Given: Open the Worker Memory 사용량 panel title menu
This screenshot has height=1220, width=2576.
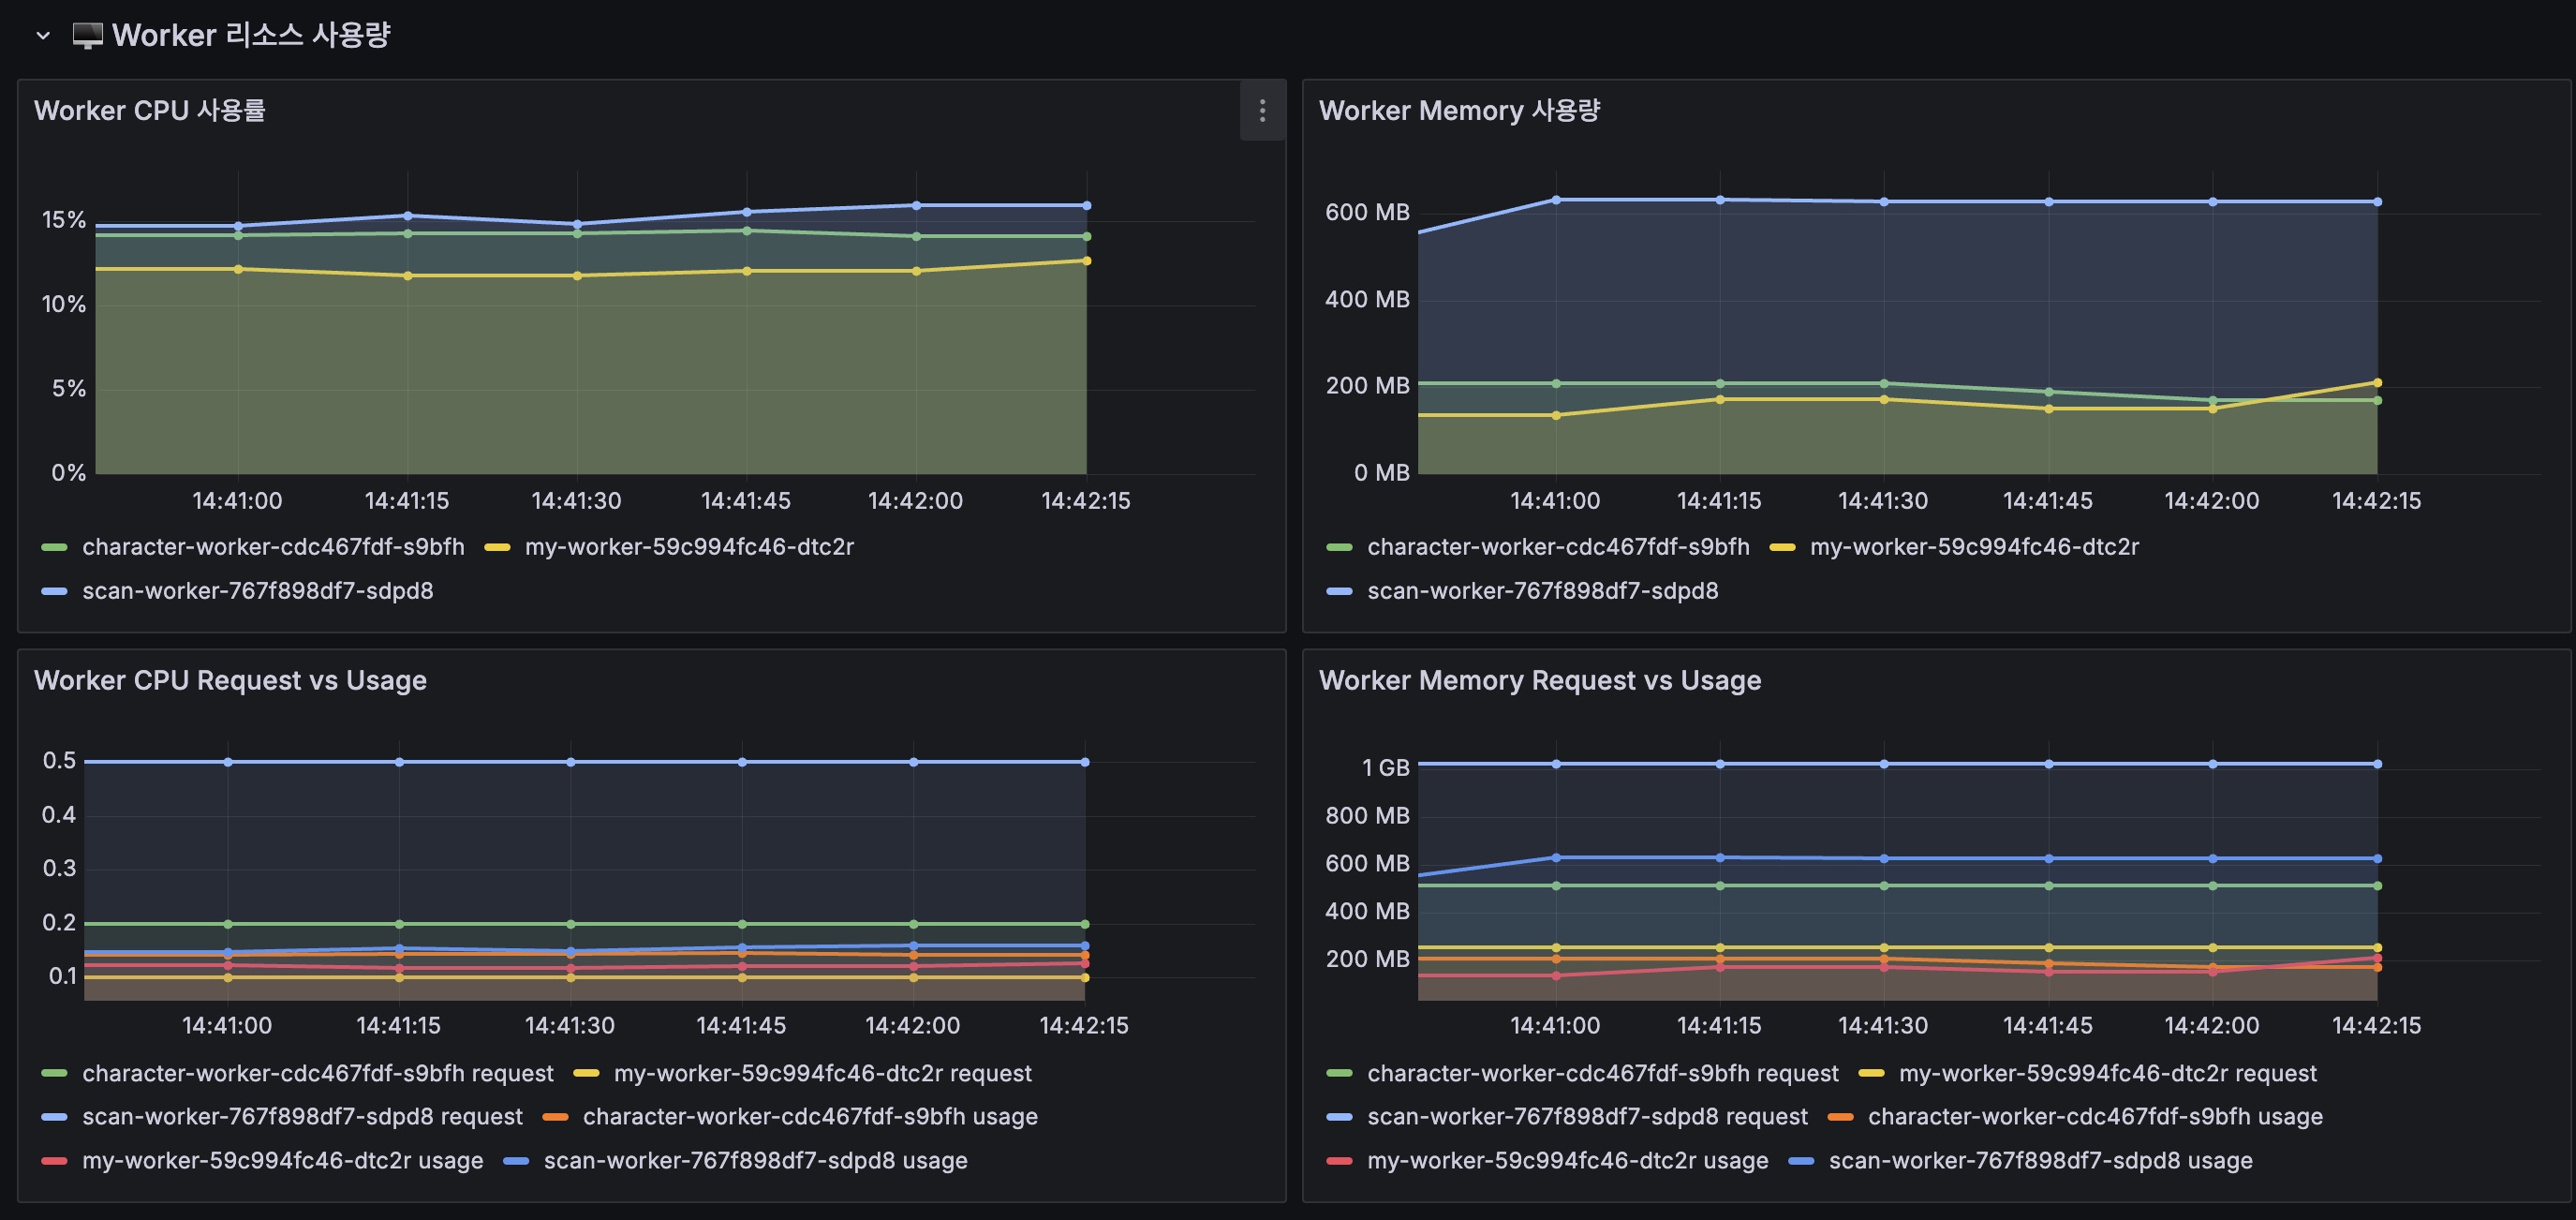Looking at the screenshot, I should point(1459,111).
